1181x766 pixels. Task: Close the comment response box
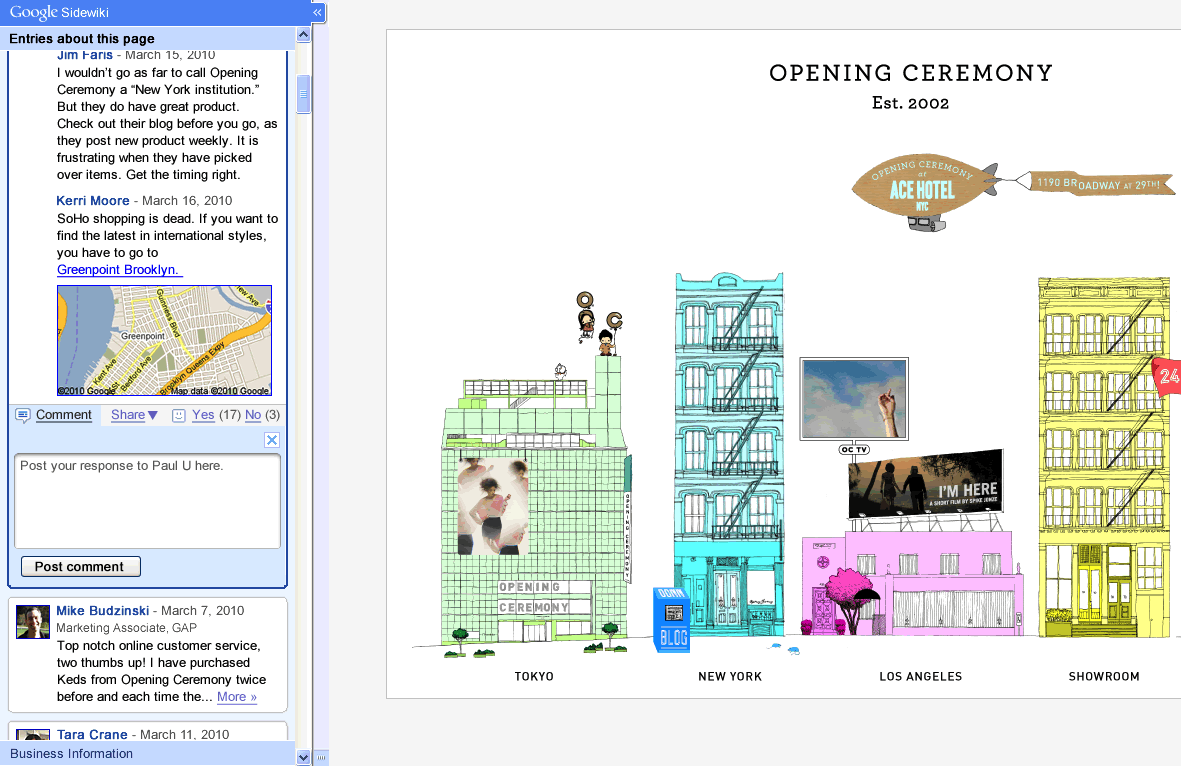pyautogui.click(x=272, y=440)
